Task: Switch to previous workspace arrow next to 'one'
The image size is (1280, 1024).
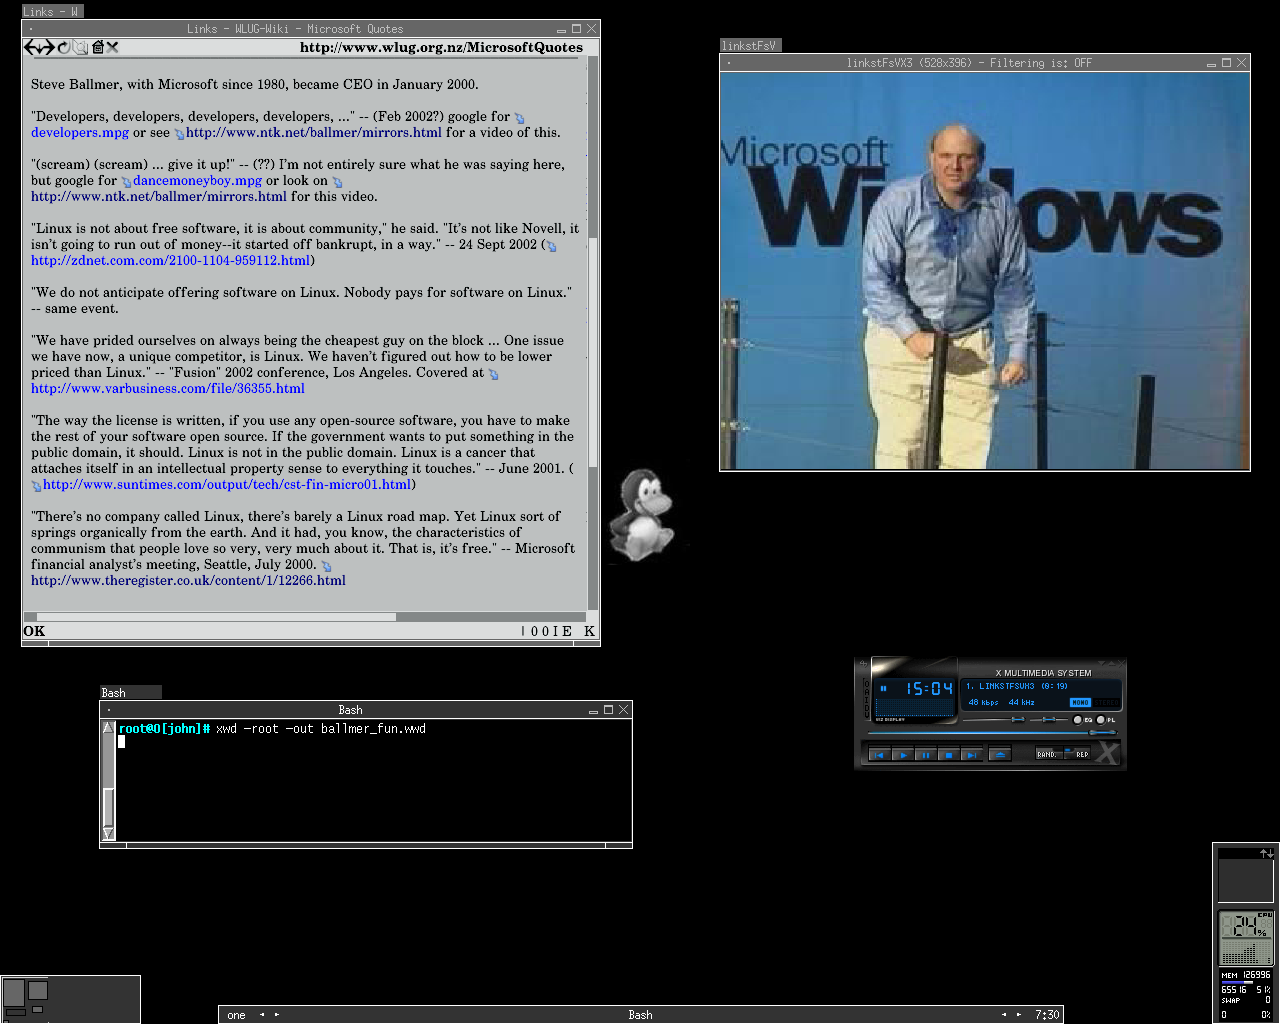Action: (262, 1015)
